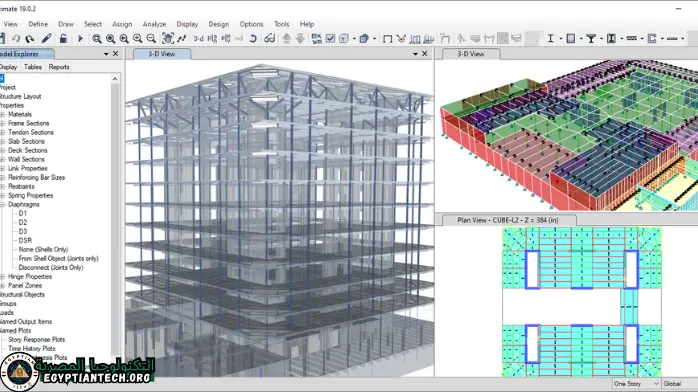This screenshot has width=698, height=392.
Task: Switch to Plan view using Pl icon
Action: (212, 39)
